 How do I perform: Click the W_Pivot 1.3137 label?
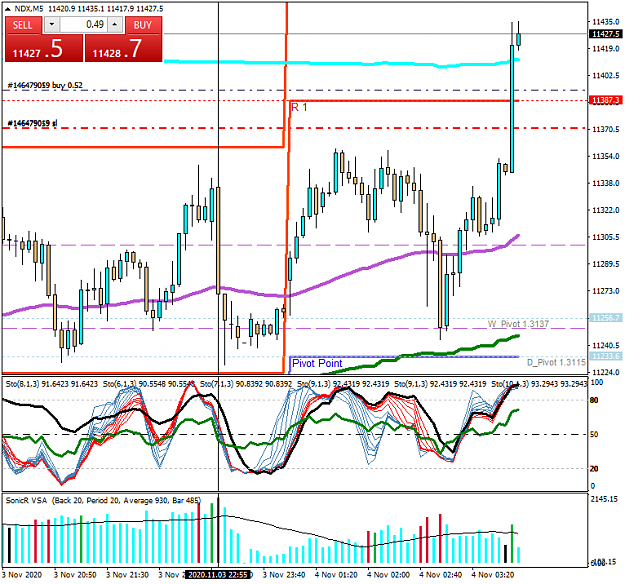(x=518, y=324)
